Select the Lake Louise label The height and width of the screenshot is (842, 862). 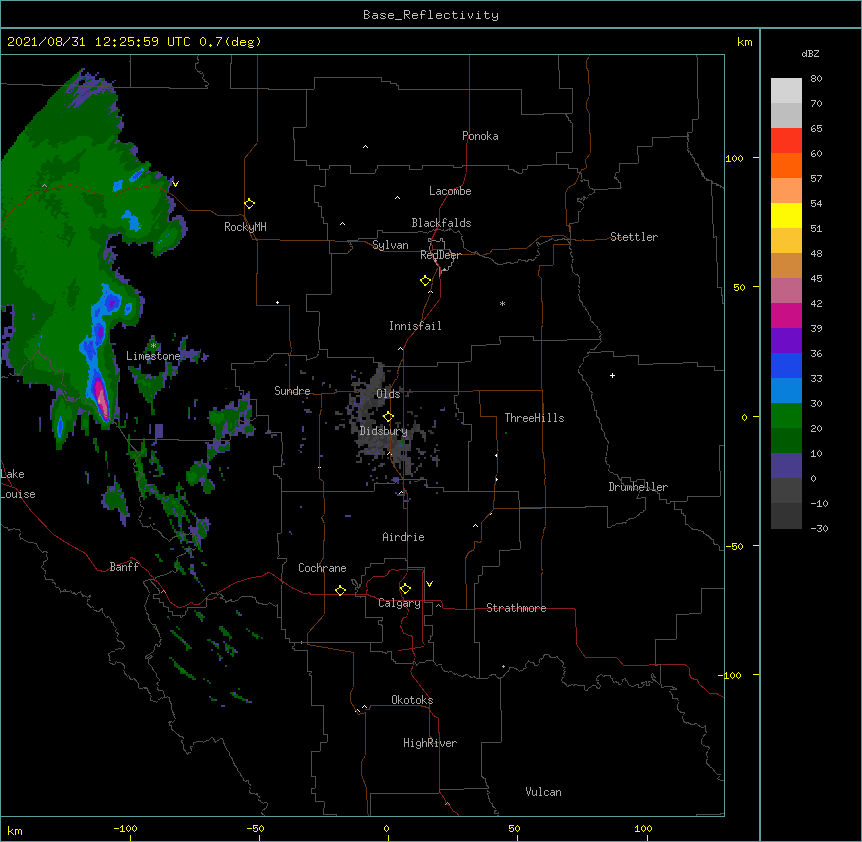pyautogui.click(x=16, y=484)
